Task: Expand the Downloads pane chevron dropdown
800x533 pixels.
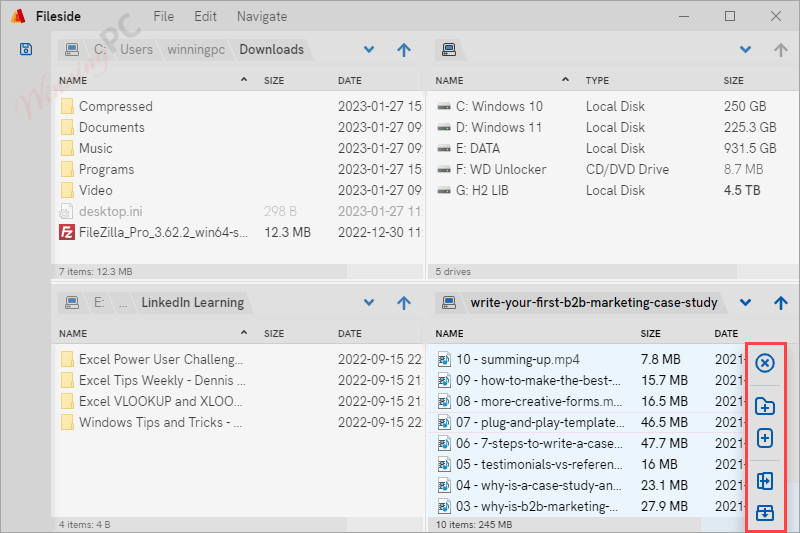Action: 369,49
